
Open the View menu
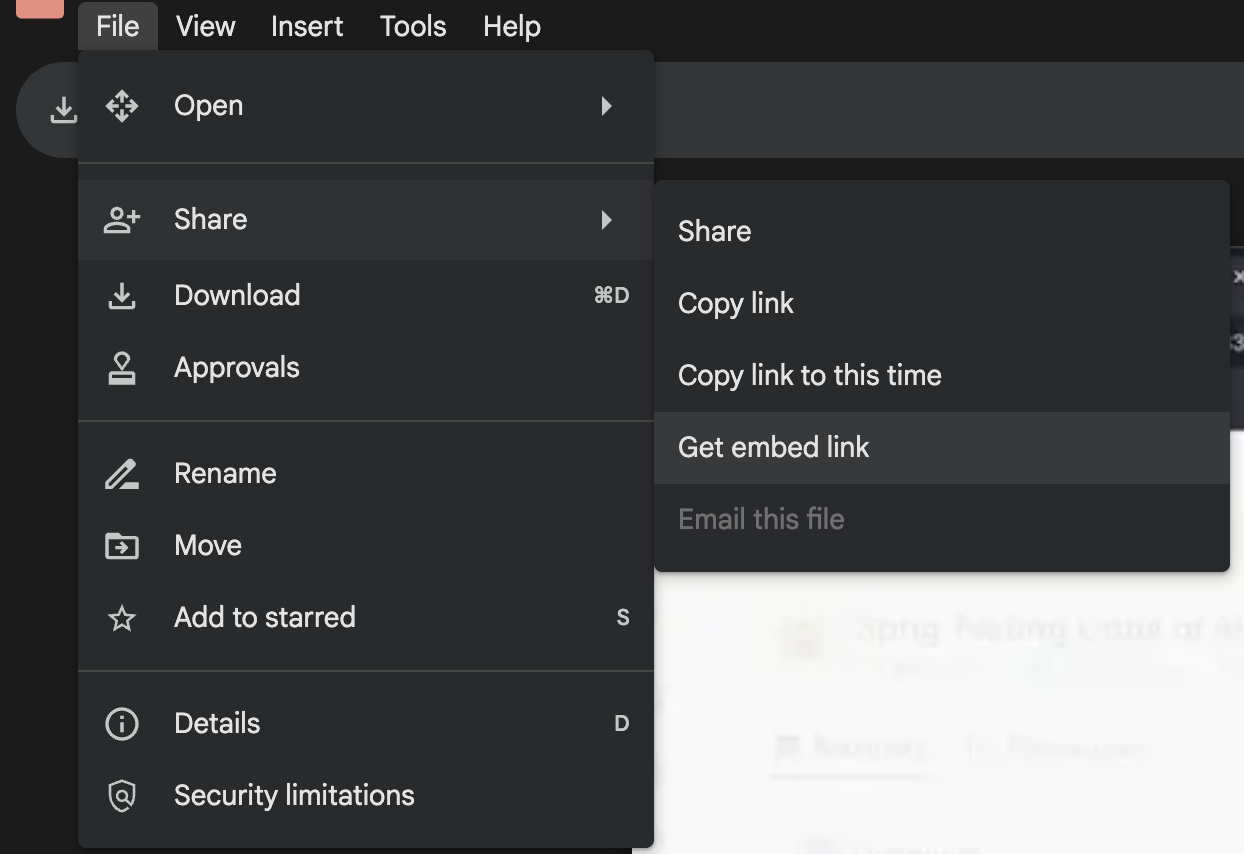click(205, 26)
